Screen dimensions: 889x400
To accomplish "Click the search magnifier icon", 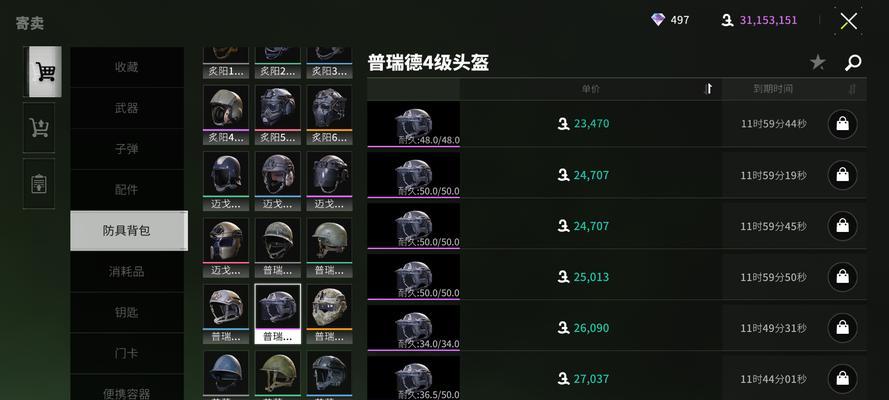I will click(x=853, y=62).
